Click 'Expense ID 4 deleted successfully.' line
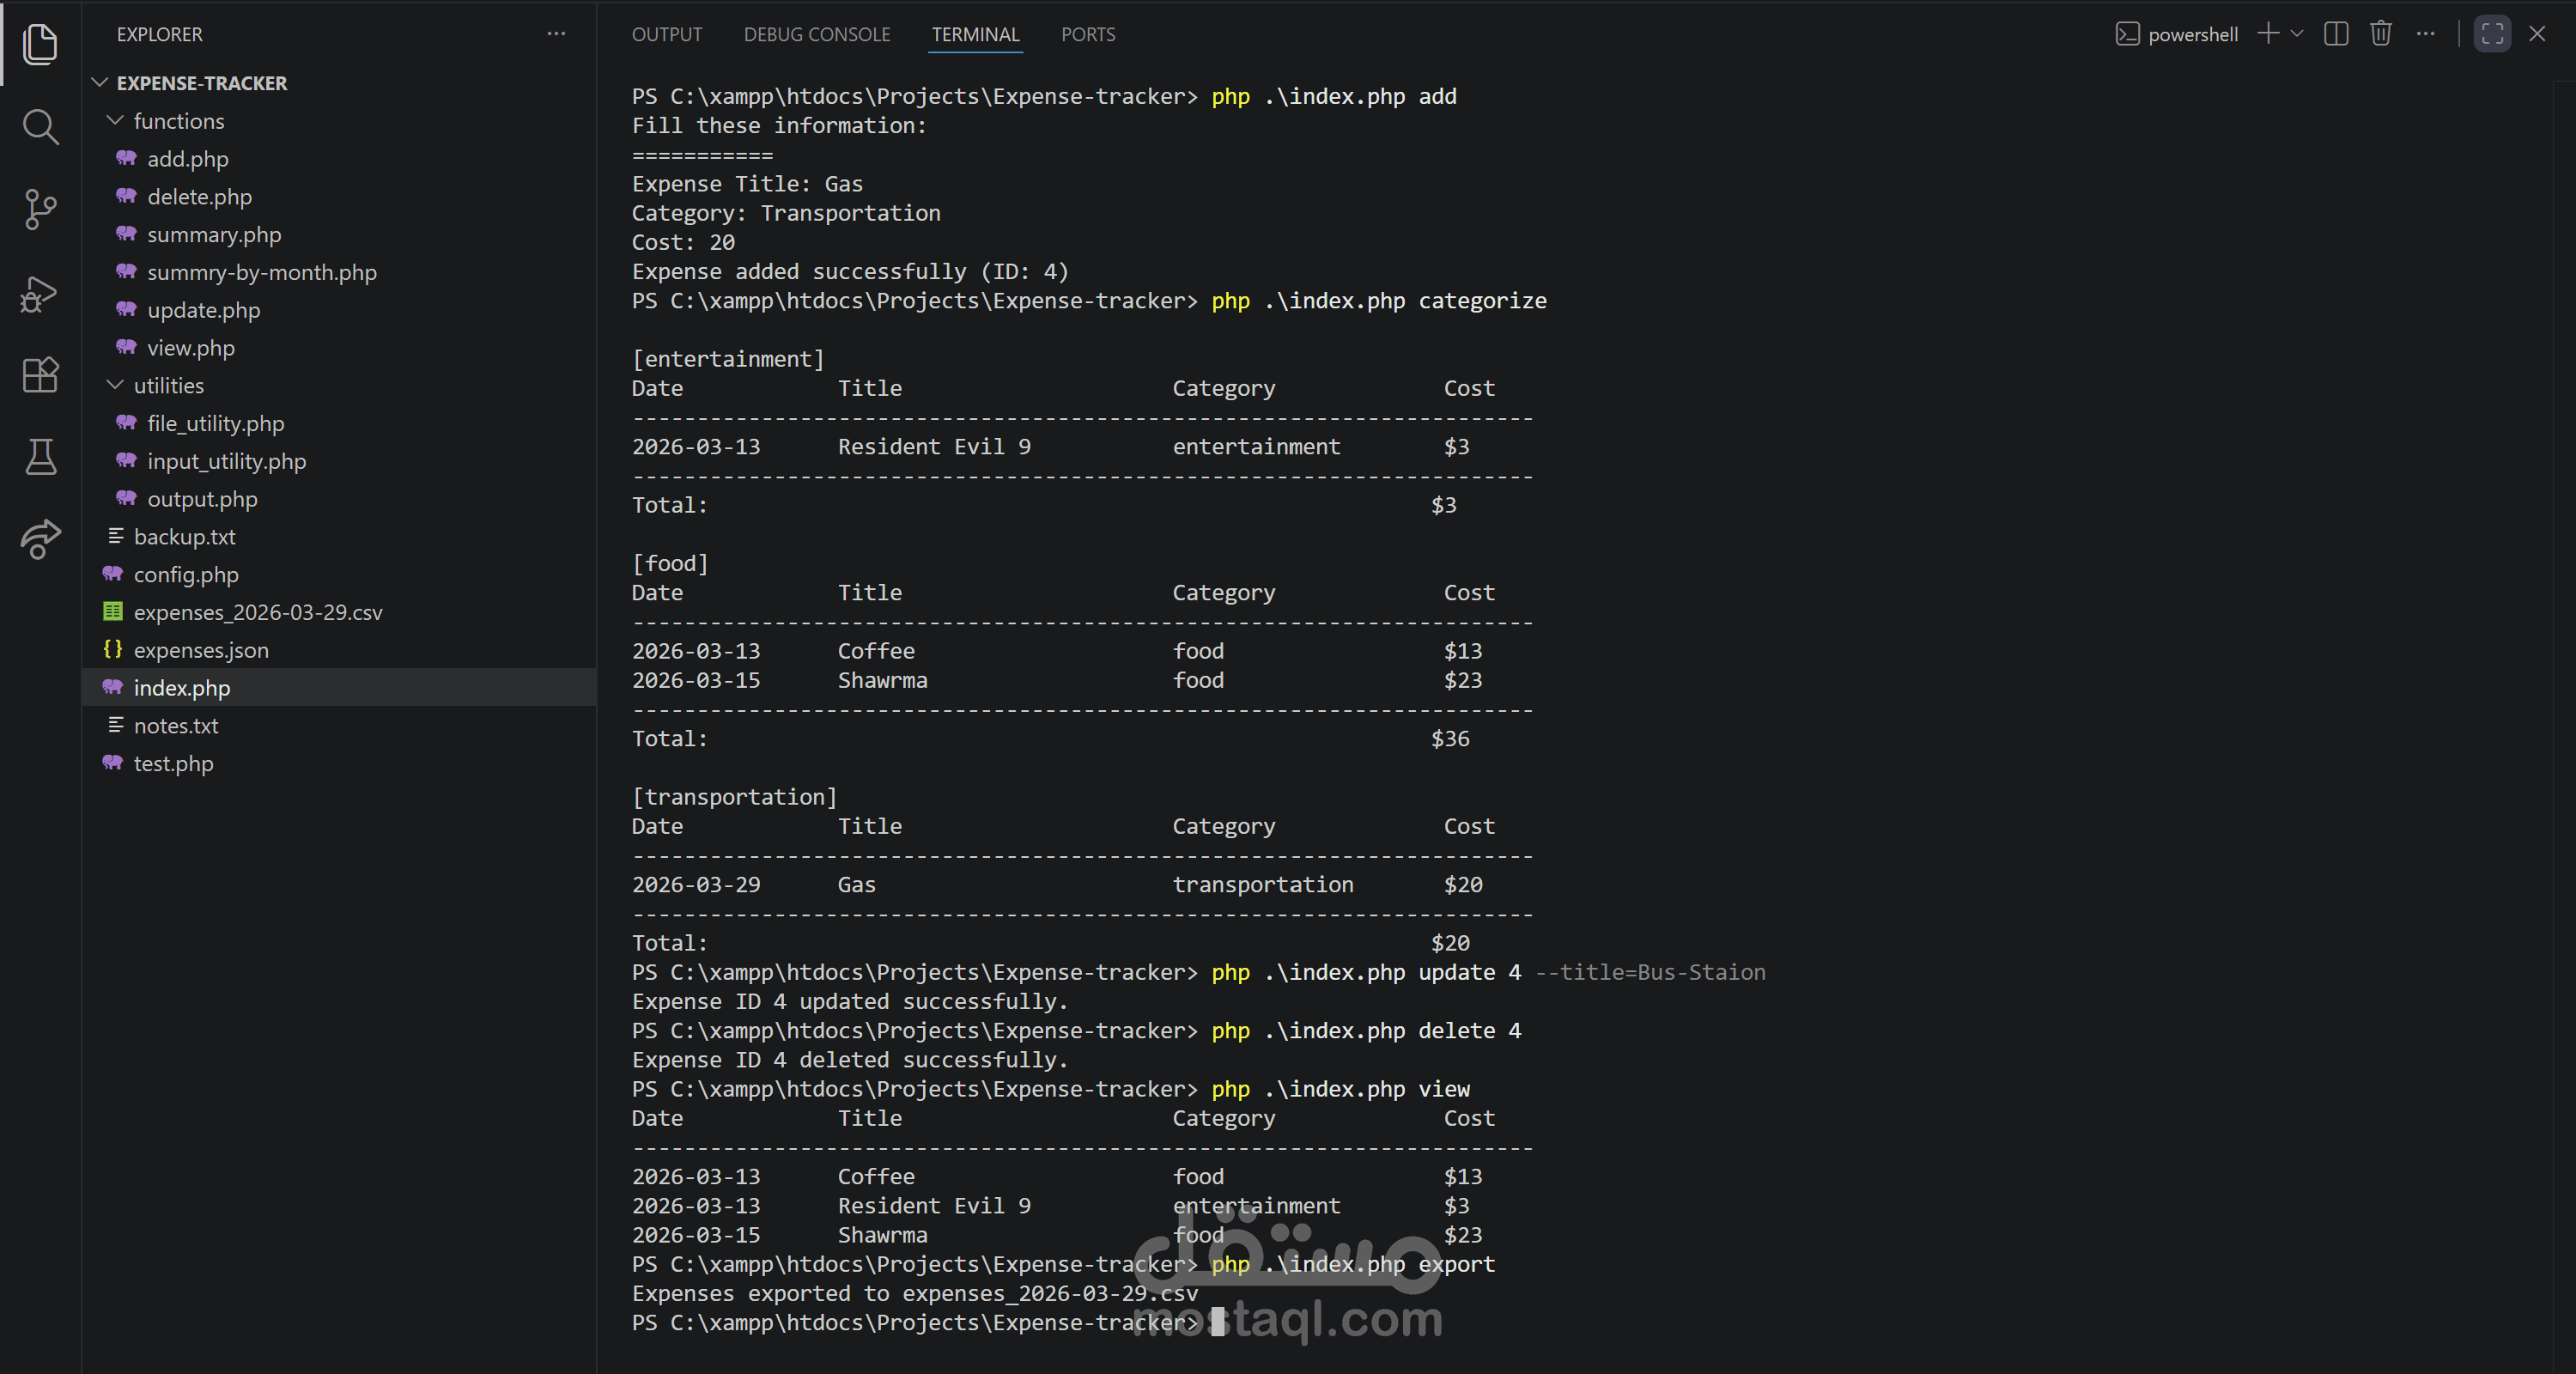The image size is (2576, 1374). 850,1060
